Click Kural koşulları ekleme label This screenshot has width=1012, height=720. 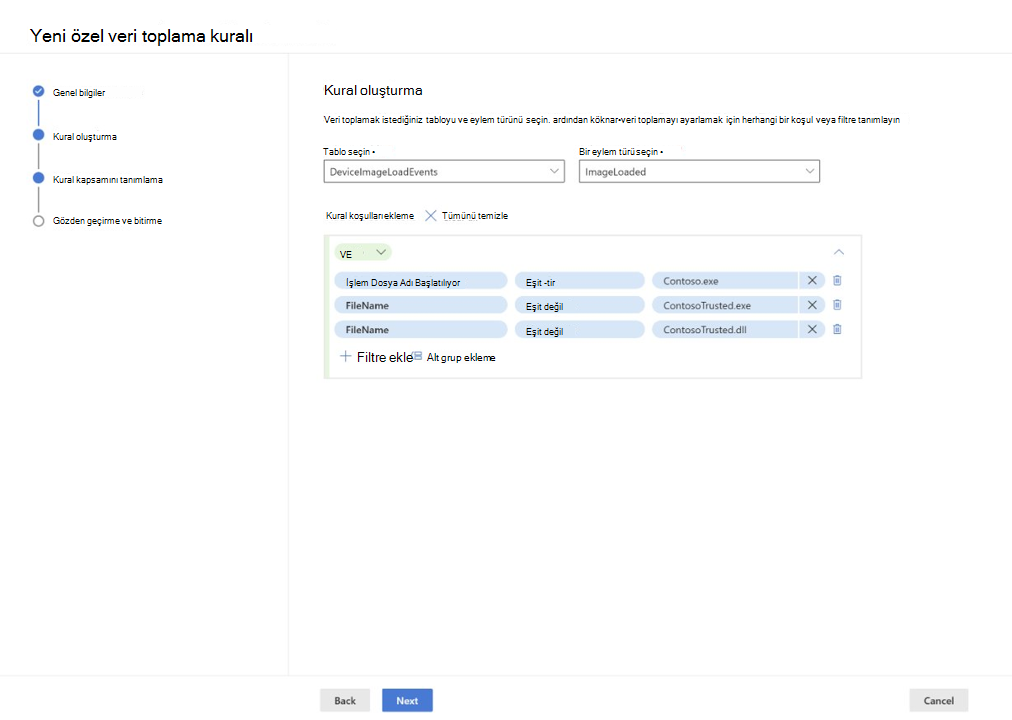point(370,215)
